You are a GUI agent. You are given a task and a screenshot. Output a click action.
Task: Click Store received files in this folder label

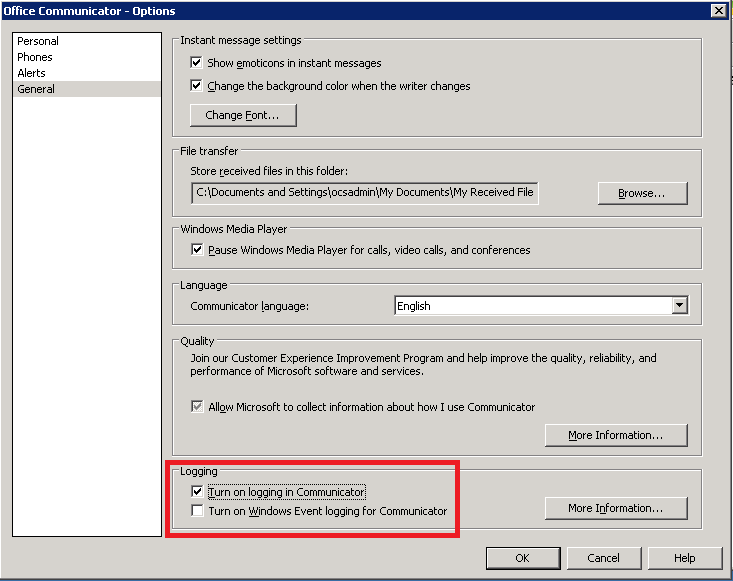click(269, 171)
